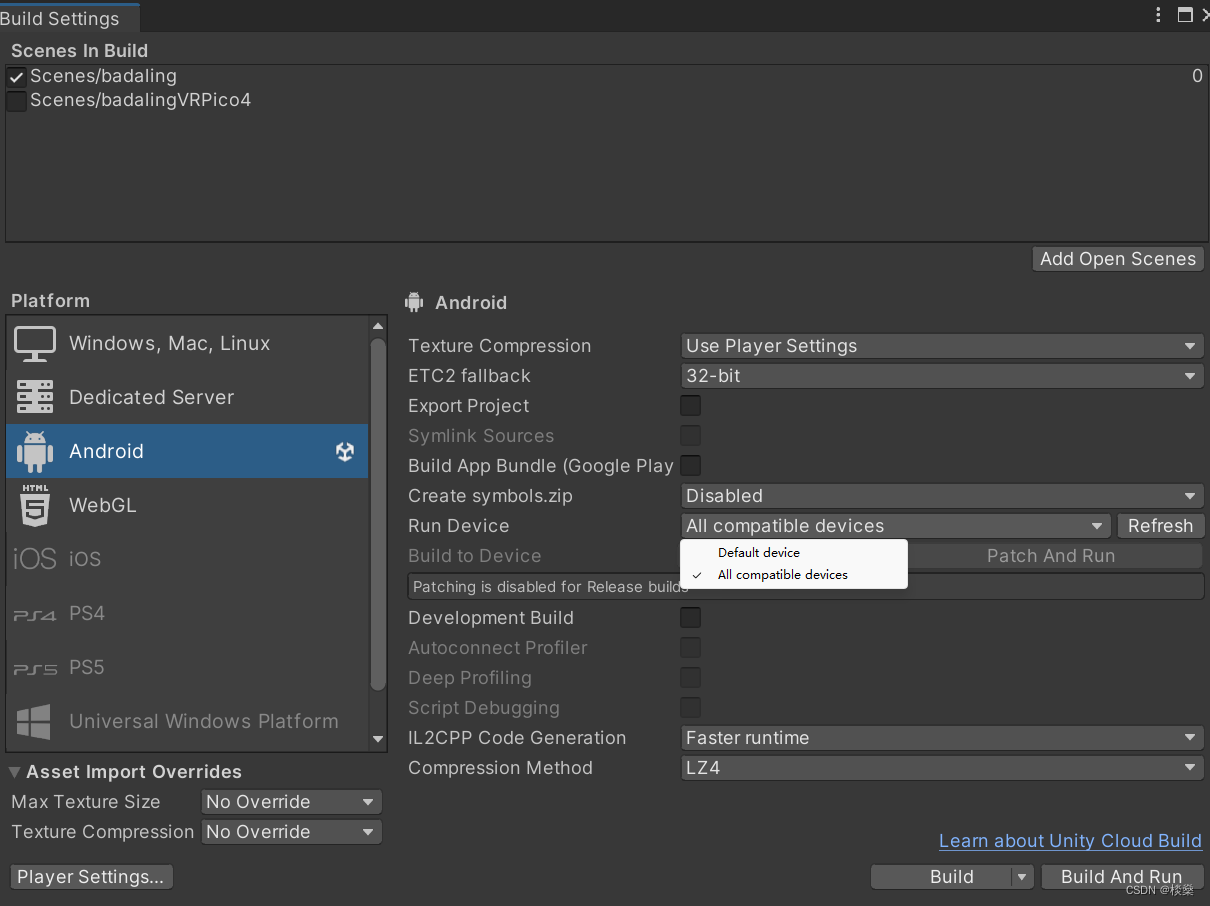
Task: Select the Dedicated Server platform
Action: tap(187, 398)
